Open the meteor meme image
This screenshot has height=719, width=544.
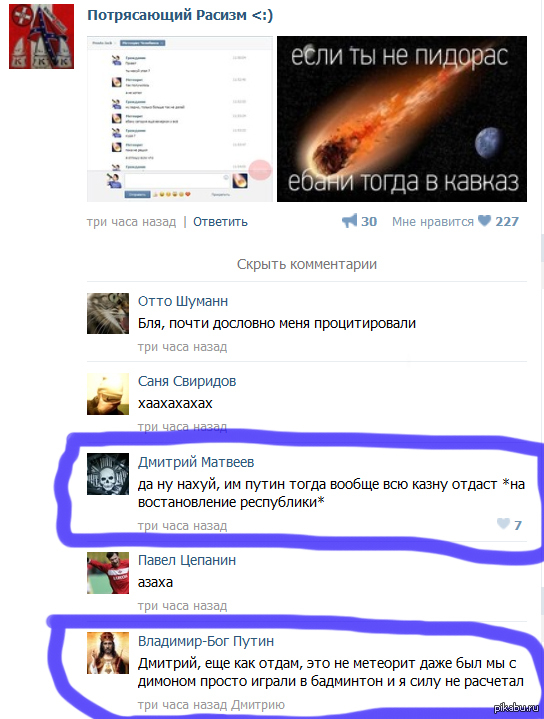pyautogui.click(x=402, y=119)
